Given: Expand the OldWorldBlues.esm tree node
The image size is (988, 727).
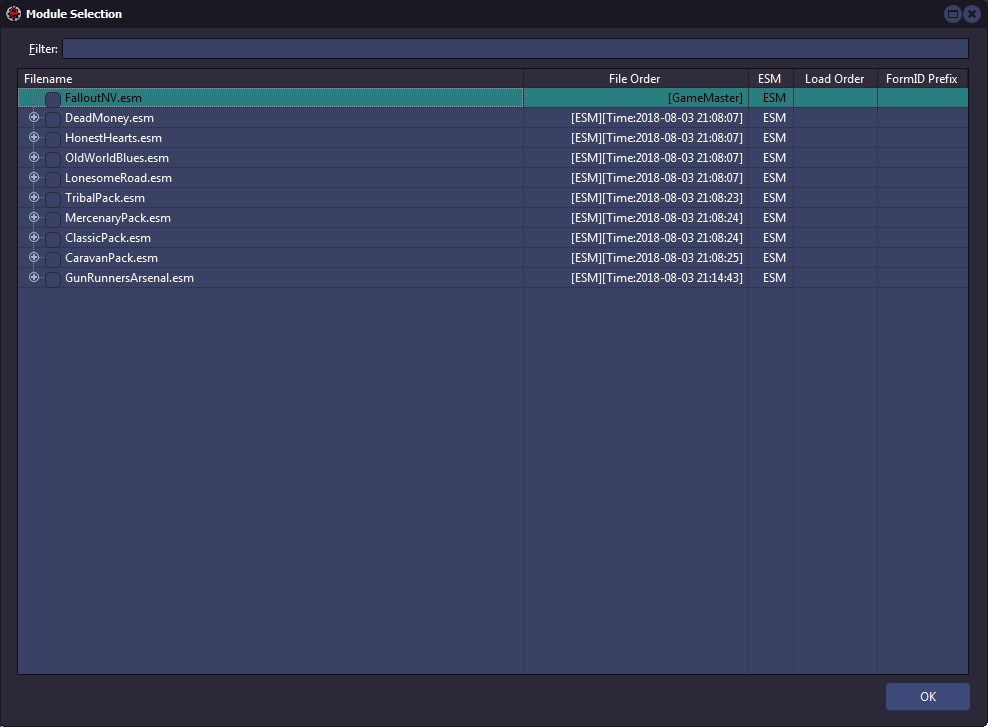Looking at the screenshot, I should [x=34, y=157].
